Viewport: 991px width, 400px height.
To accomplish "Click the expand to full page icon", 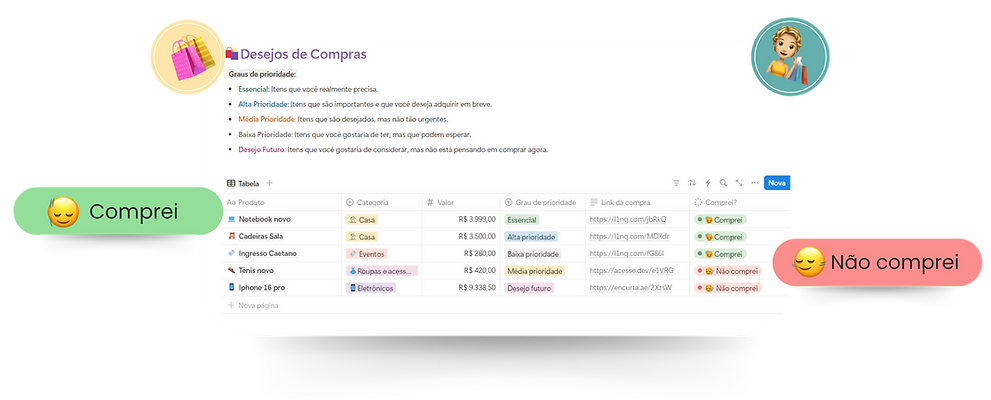I will (739, 184).
